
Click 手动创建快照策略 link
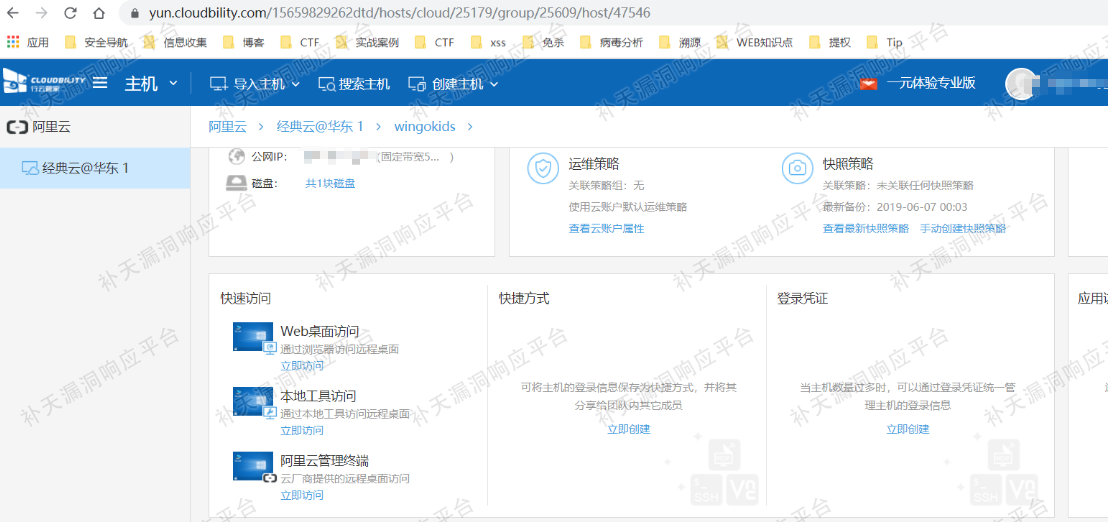coord(963,229)
